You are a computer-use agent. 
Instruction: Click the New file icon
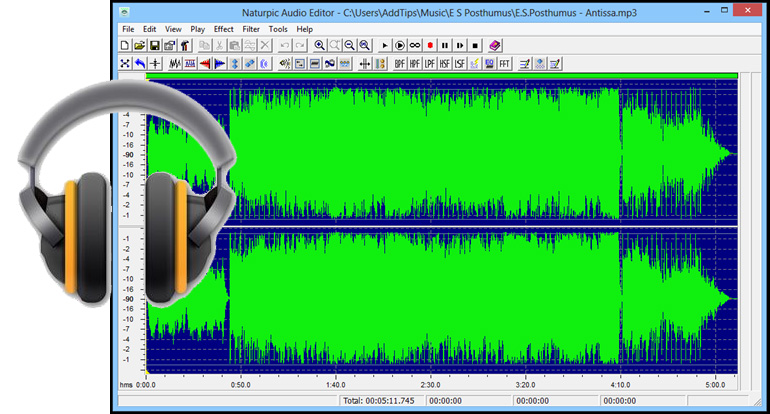(126, 46)
